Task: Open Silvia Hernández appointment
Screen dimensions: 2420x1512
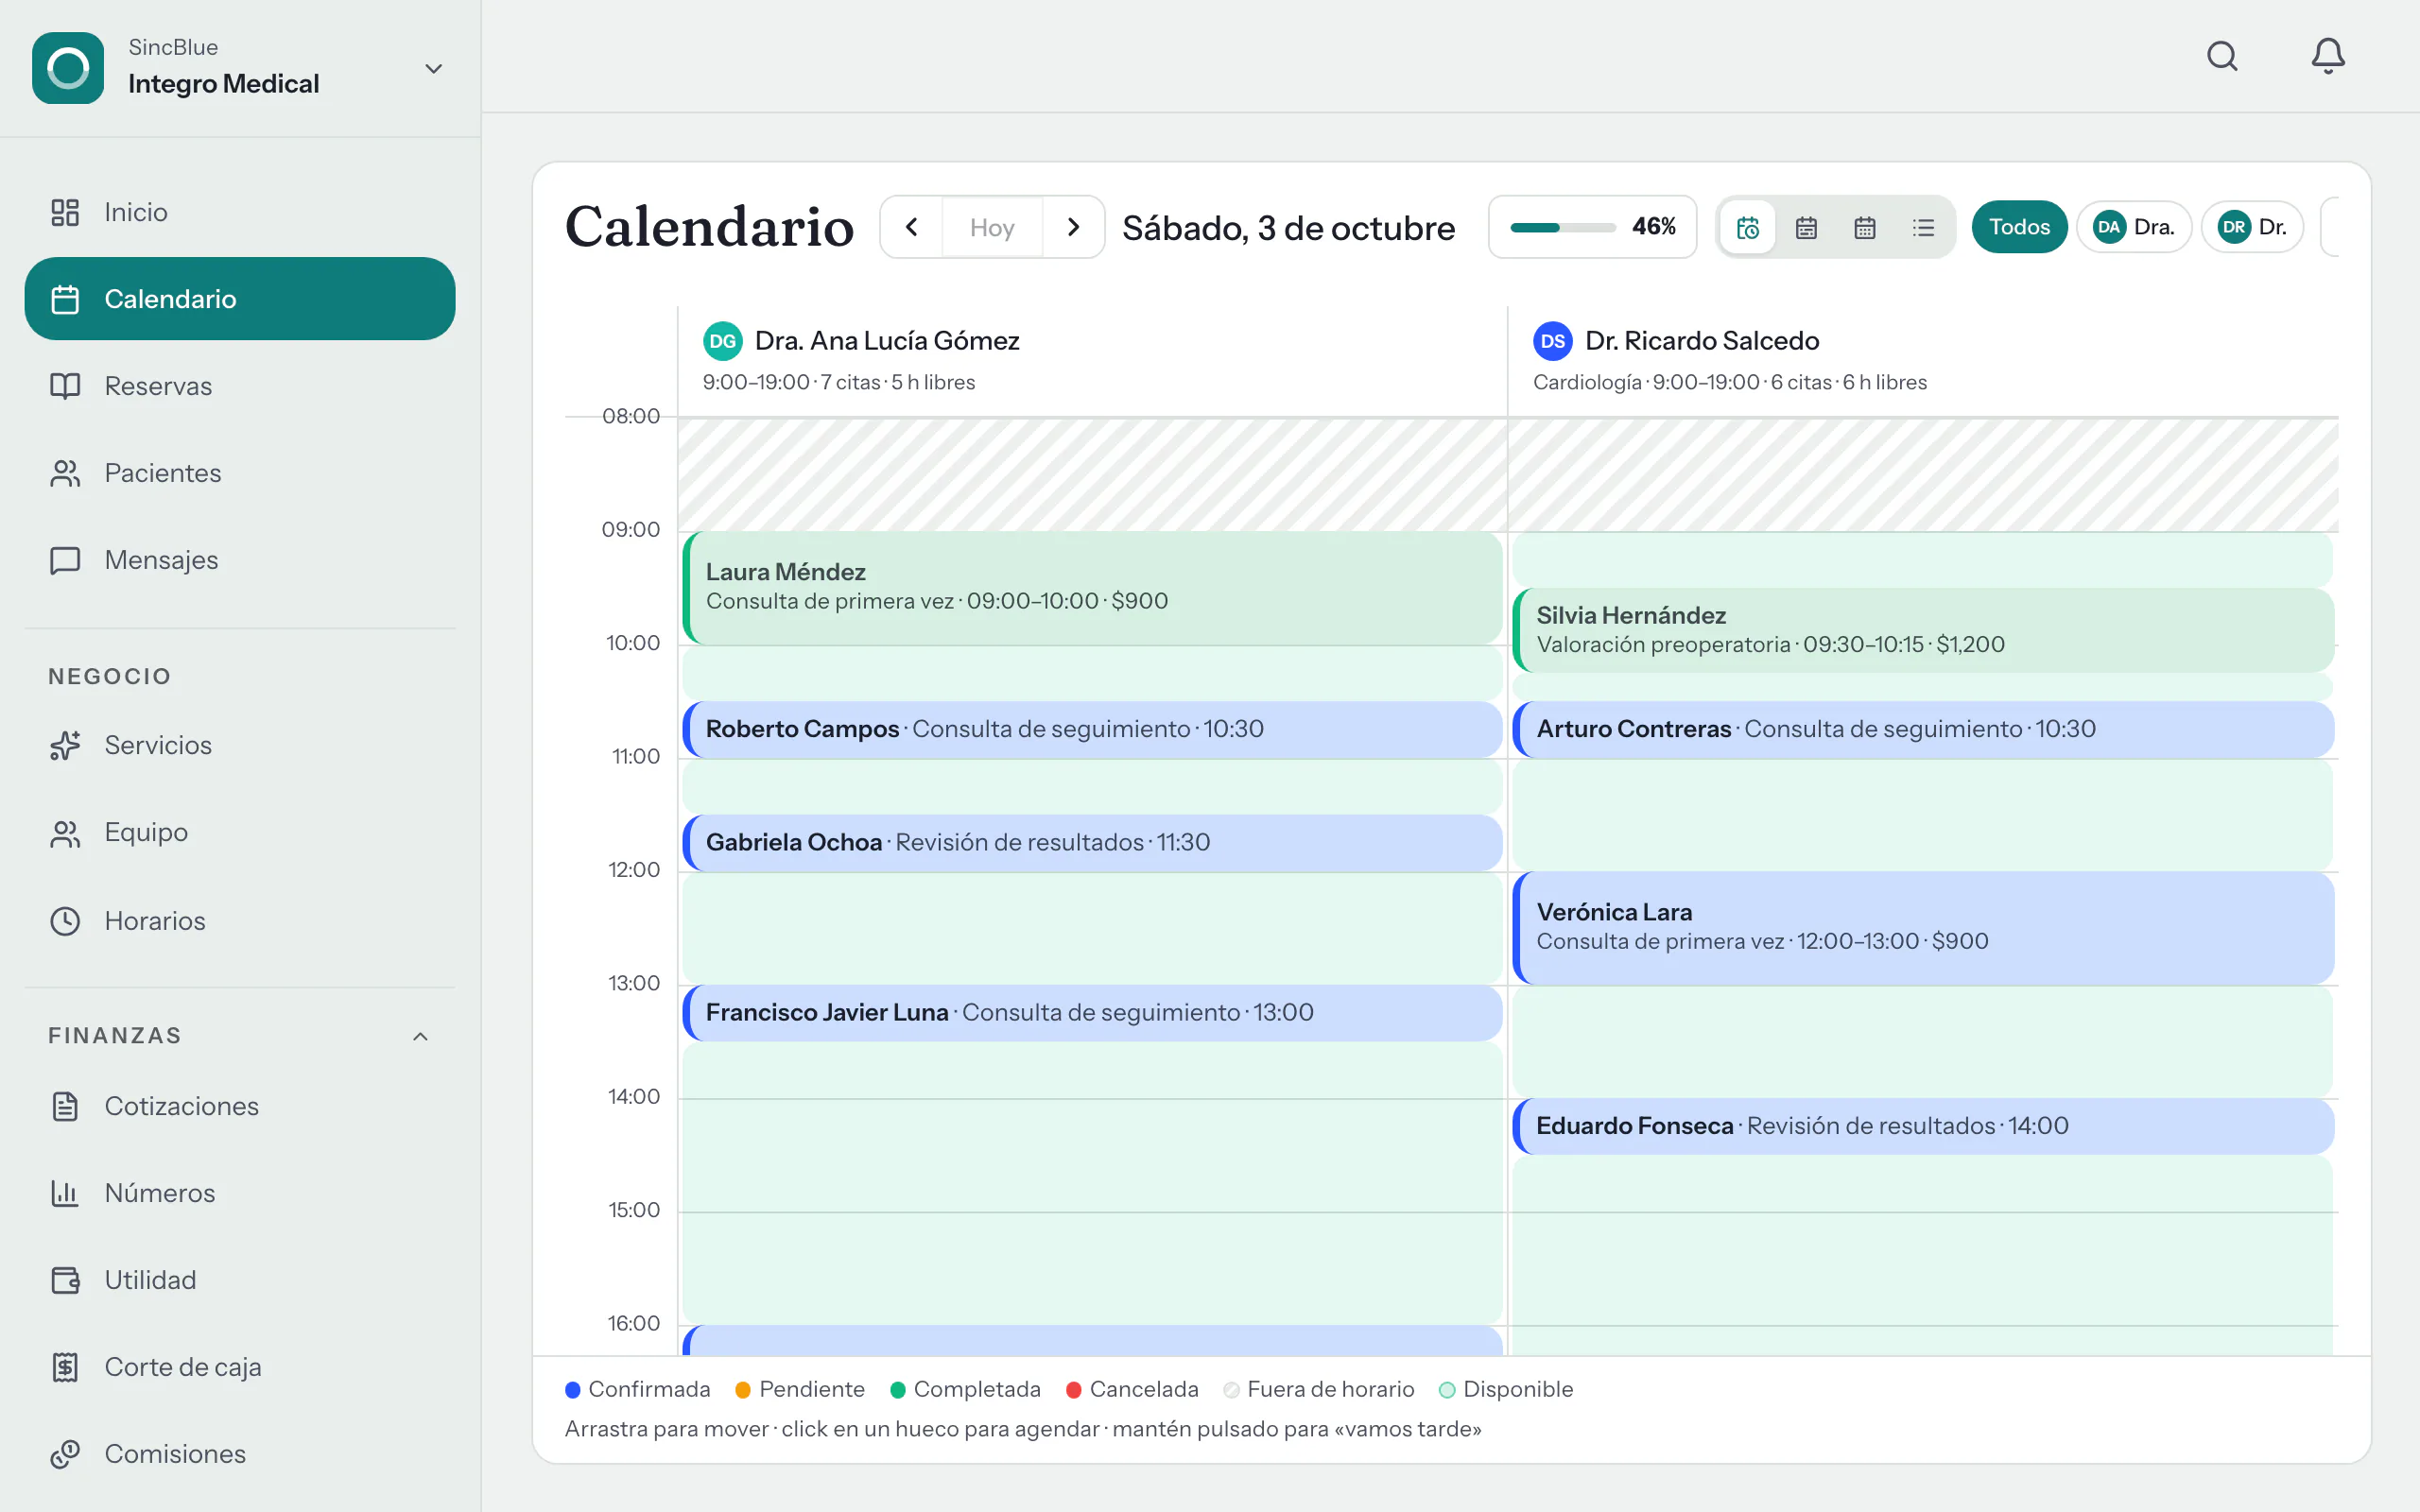Action: pyautogui.click(x=1923, y=630)
